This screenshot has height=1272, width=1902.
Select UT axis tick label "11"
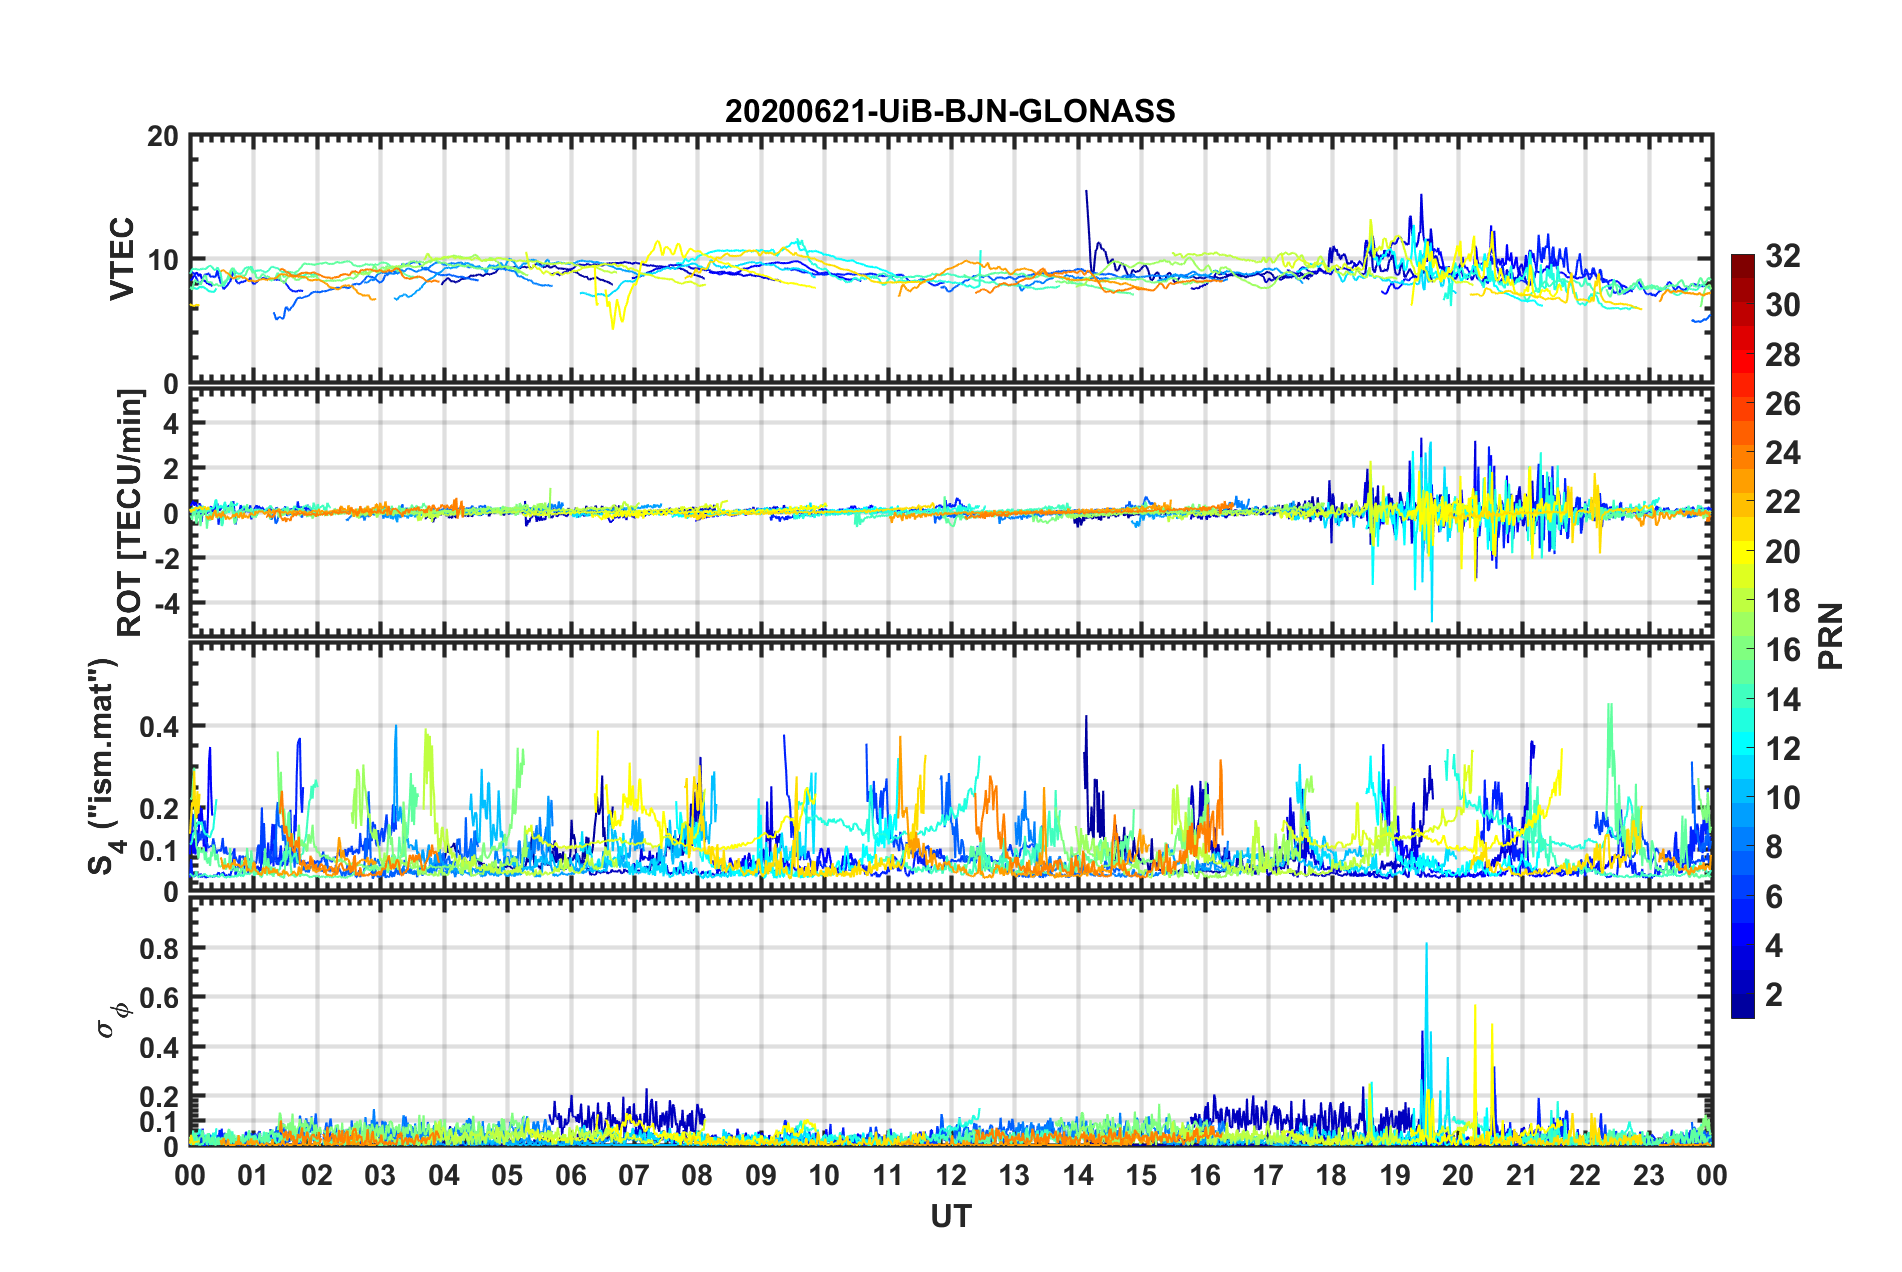point(888,1175)
